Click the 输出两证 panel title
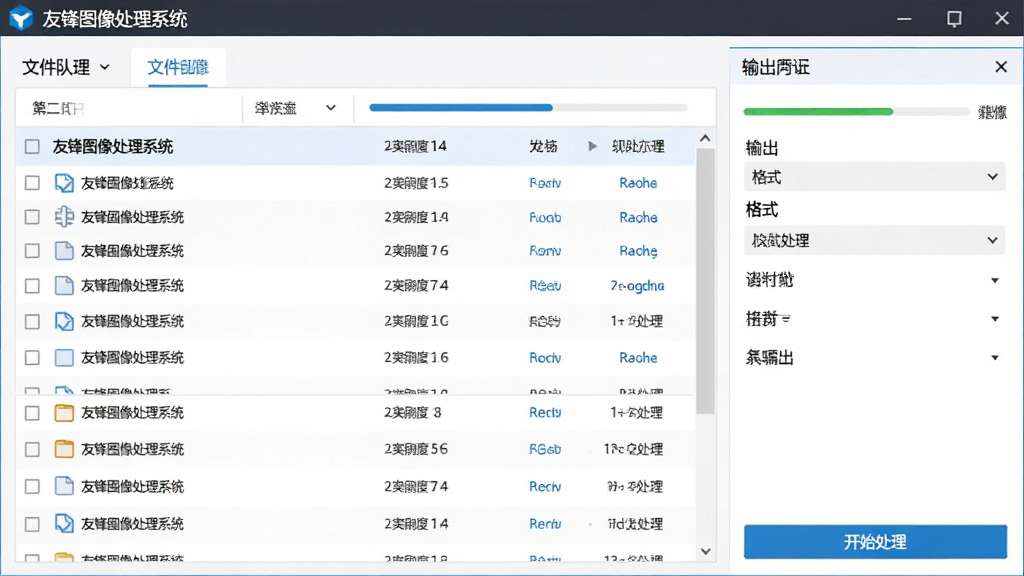The height and width of the screenshot is (576, 1024). [776, 67]
